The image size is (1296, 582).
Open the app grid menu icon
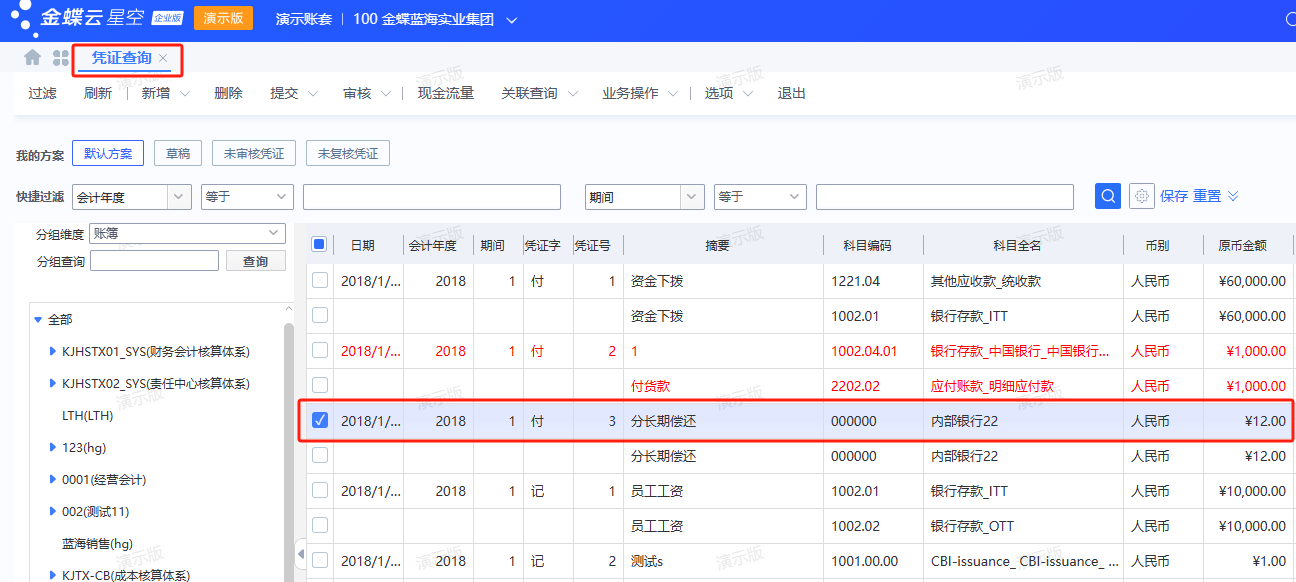pos(61,58)
